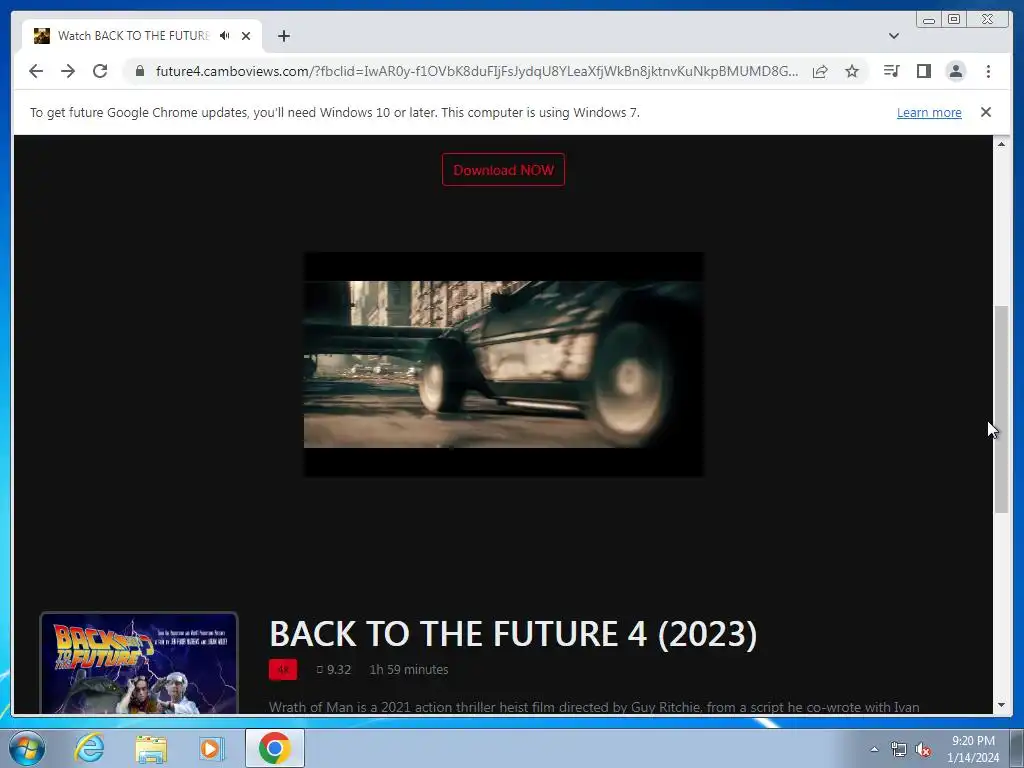The height and width of the screenshot is (768, 1024).
Task: Dismiss the Chrome update infobar
Action: tap(986, 112)
